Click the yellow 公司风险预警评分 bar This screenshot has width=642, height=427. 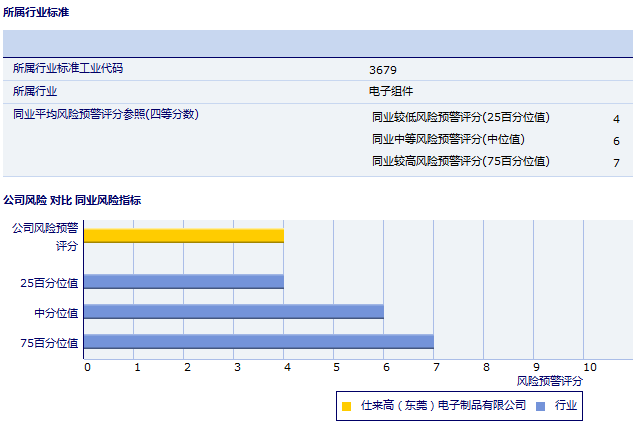click(x=183, y=236)
